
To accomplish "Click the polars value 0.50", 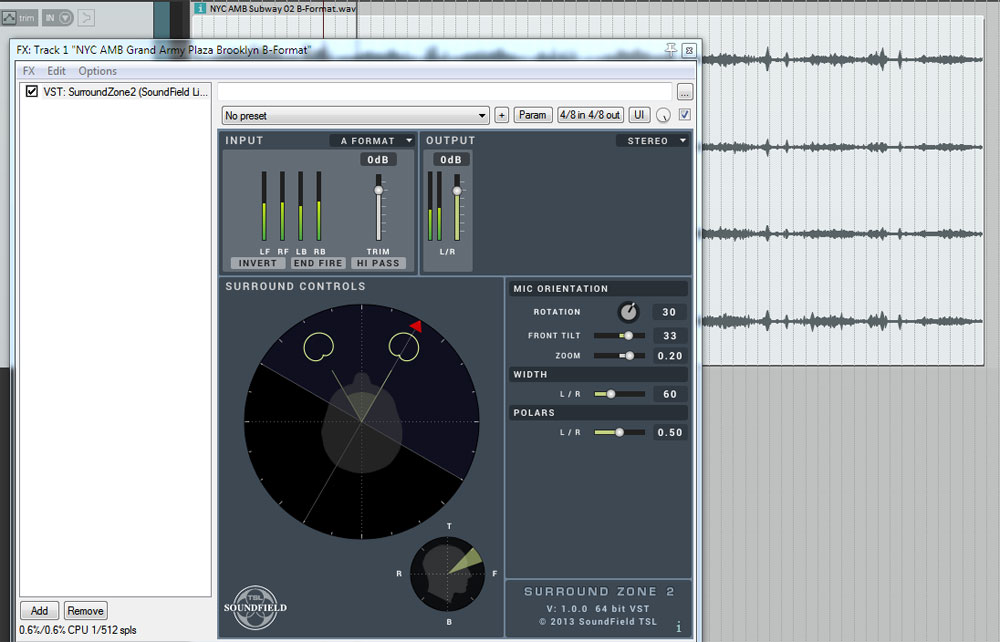I will [669, 432].
